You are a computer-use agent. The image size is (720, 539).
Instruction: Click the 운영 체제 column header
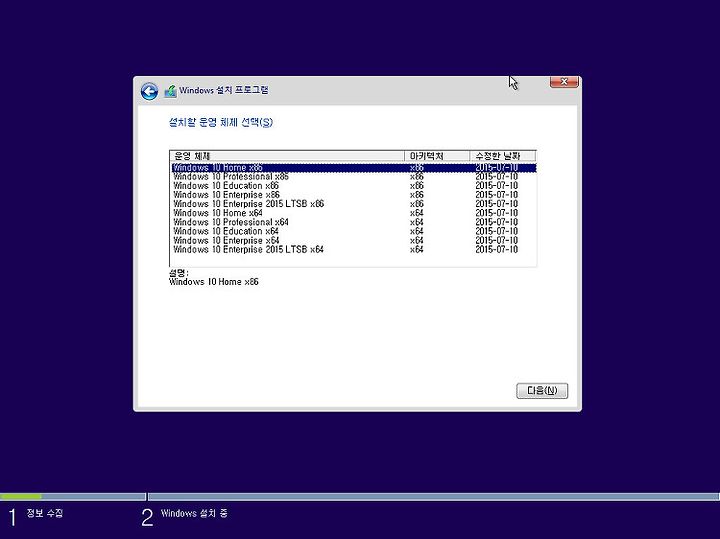pos(287,156)
